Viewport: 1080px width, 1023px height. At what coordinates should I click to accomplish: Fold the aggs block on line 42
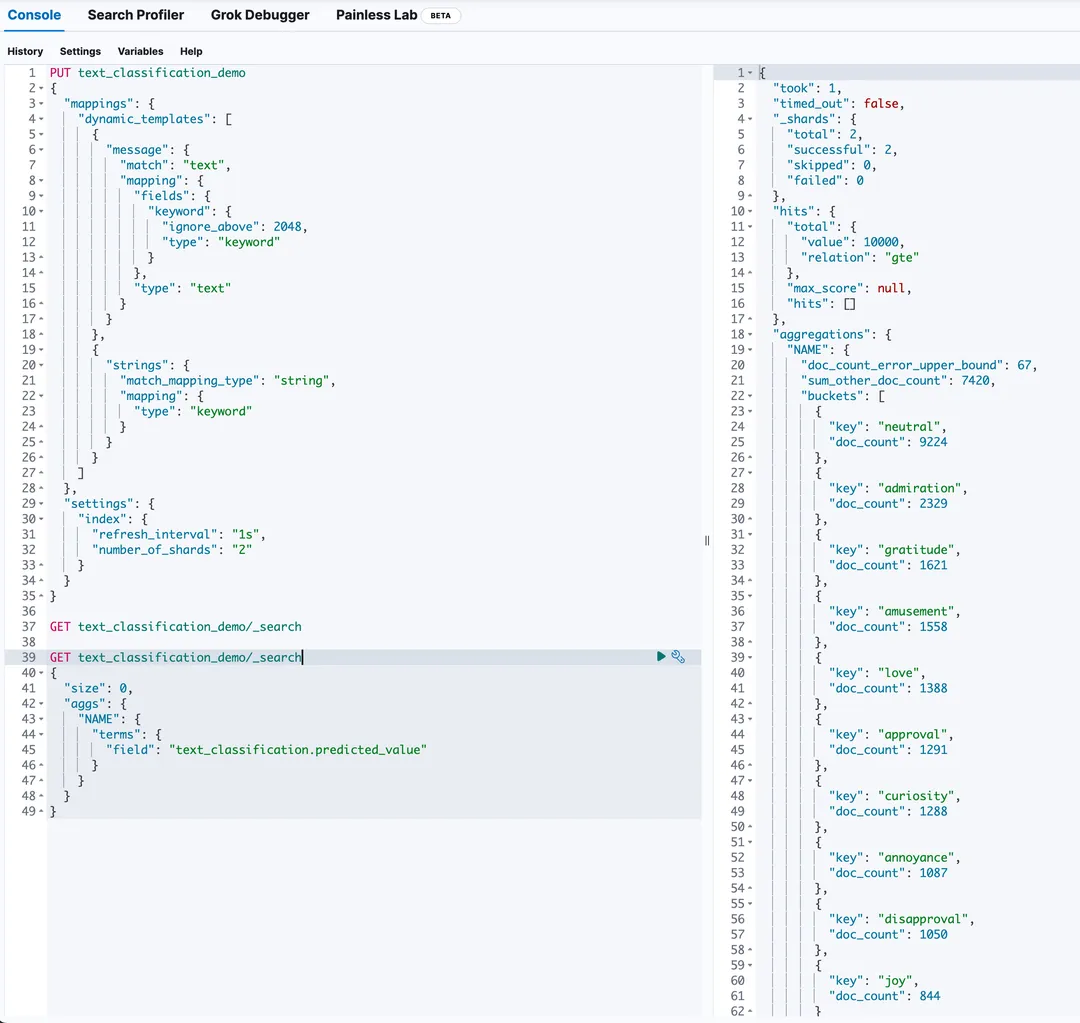[40, 704]
